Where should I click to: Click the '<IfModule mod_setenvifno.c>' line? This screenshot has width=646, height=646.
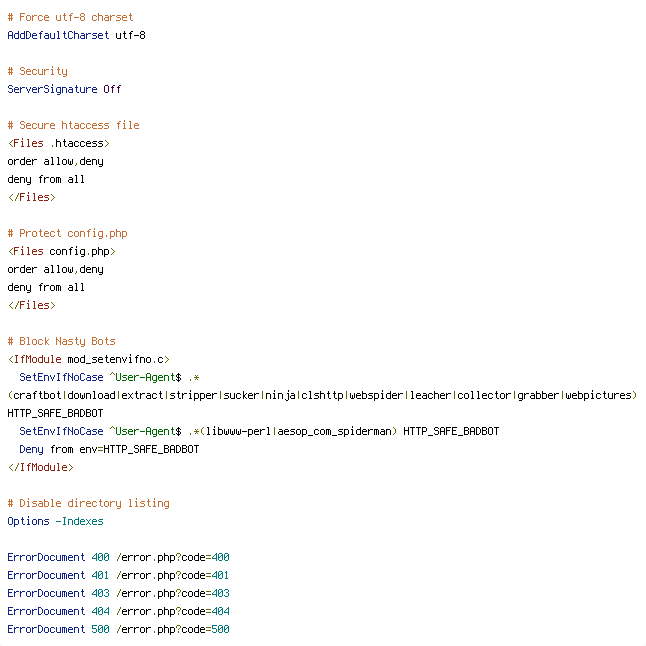(89, 360)
